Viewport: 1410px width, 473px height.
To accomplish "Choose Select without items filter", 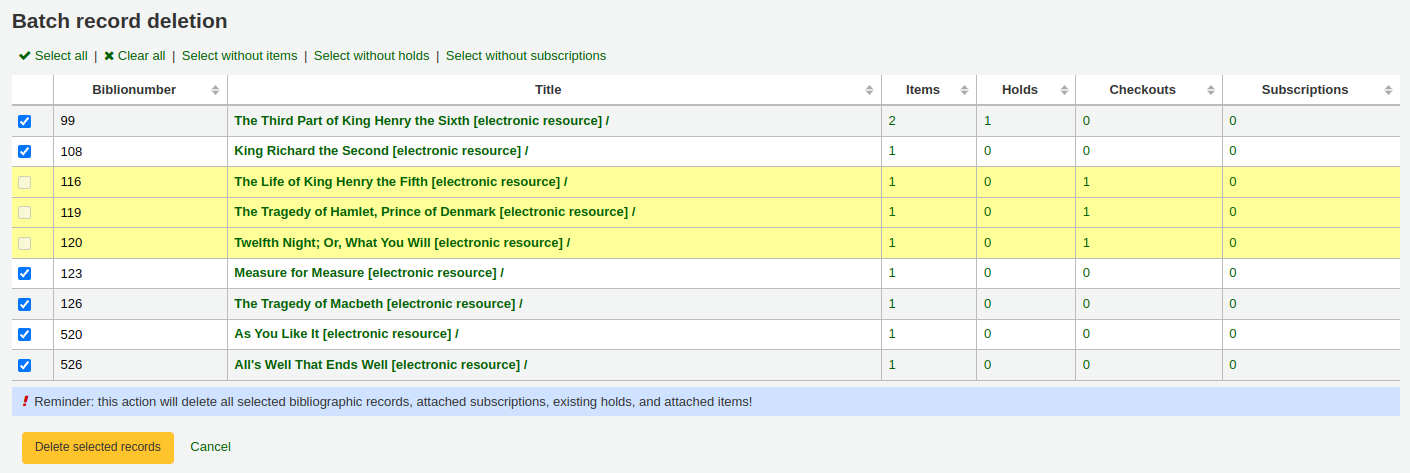I will [x=239, y=56].
